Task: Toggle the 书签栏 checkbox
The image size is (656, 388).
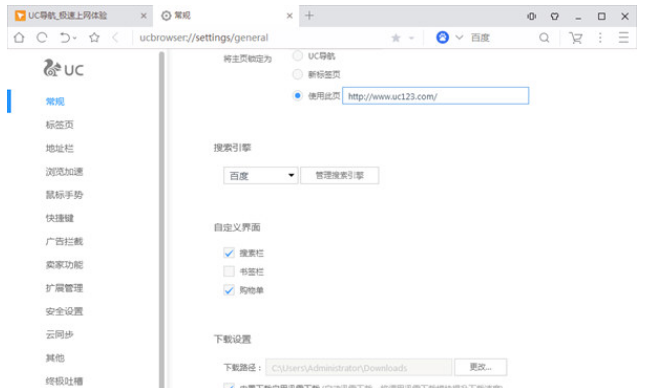Action: [229, 272]
